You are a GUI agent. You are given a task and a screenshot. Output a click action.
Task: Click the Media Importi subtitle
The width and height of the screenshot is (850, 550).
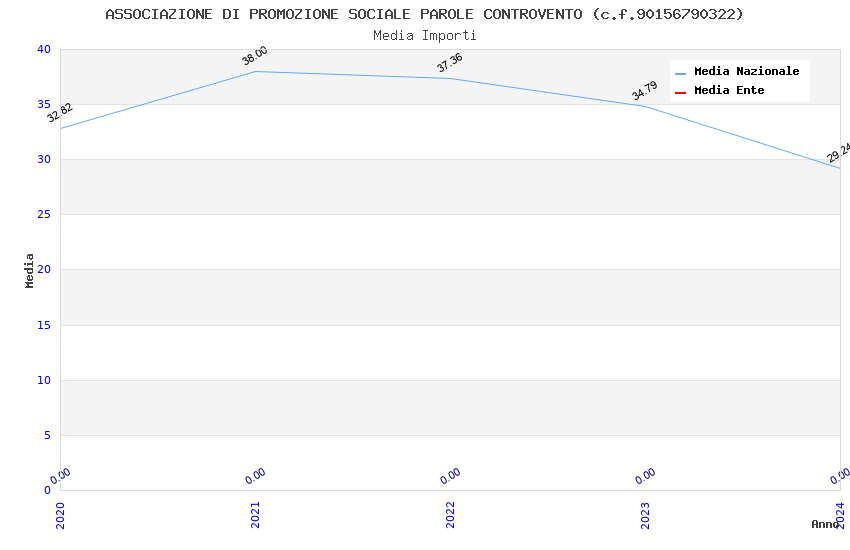coord(425,36)
